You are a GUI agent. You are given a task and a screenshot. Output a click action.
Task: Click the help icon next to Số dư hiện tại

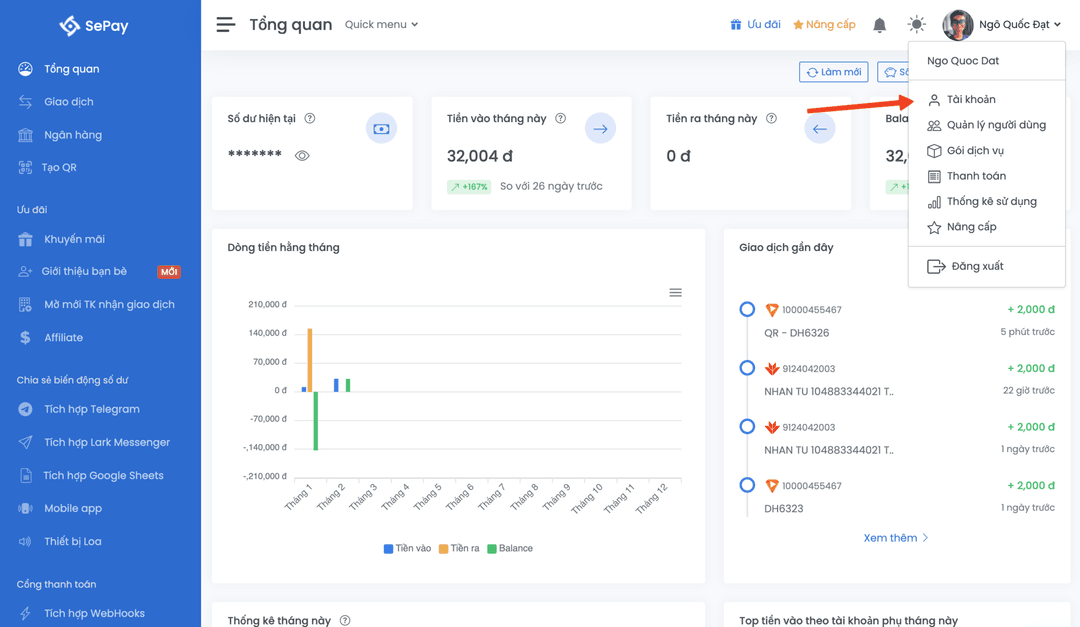tap(310, 119)
